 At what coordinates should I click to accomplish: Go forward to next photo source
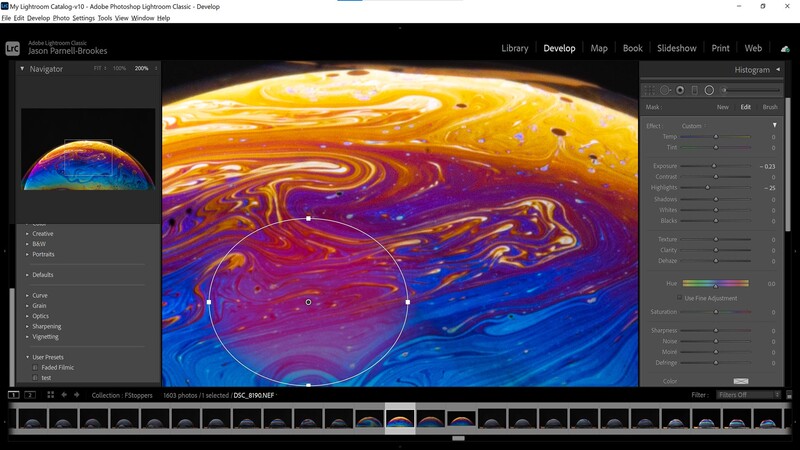point(77,395)
